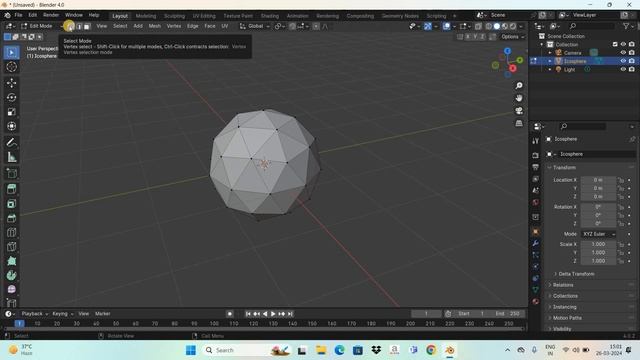Image resolution: width=640 pixels, height=360 pixels.
Task: Click play animation button
Action: pyautogui.click(x=273, y=314)
